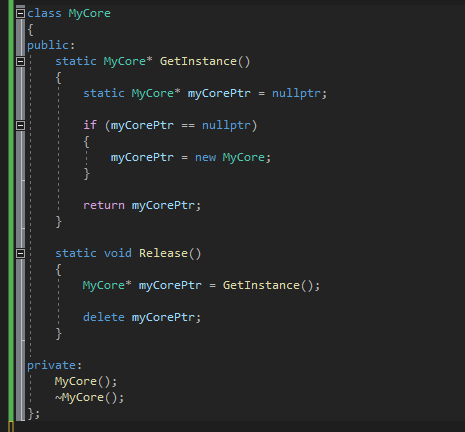The image size is (465, 432).
Task: Click 'nullptr' in the static myCorePtr initialization
Action: click(296, 93)
